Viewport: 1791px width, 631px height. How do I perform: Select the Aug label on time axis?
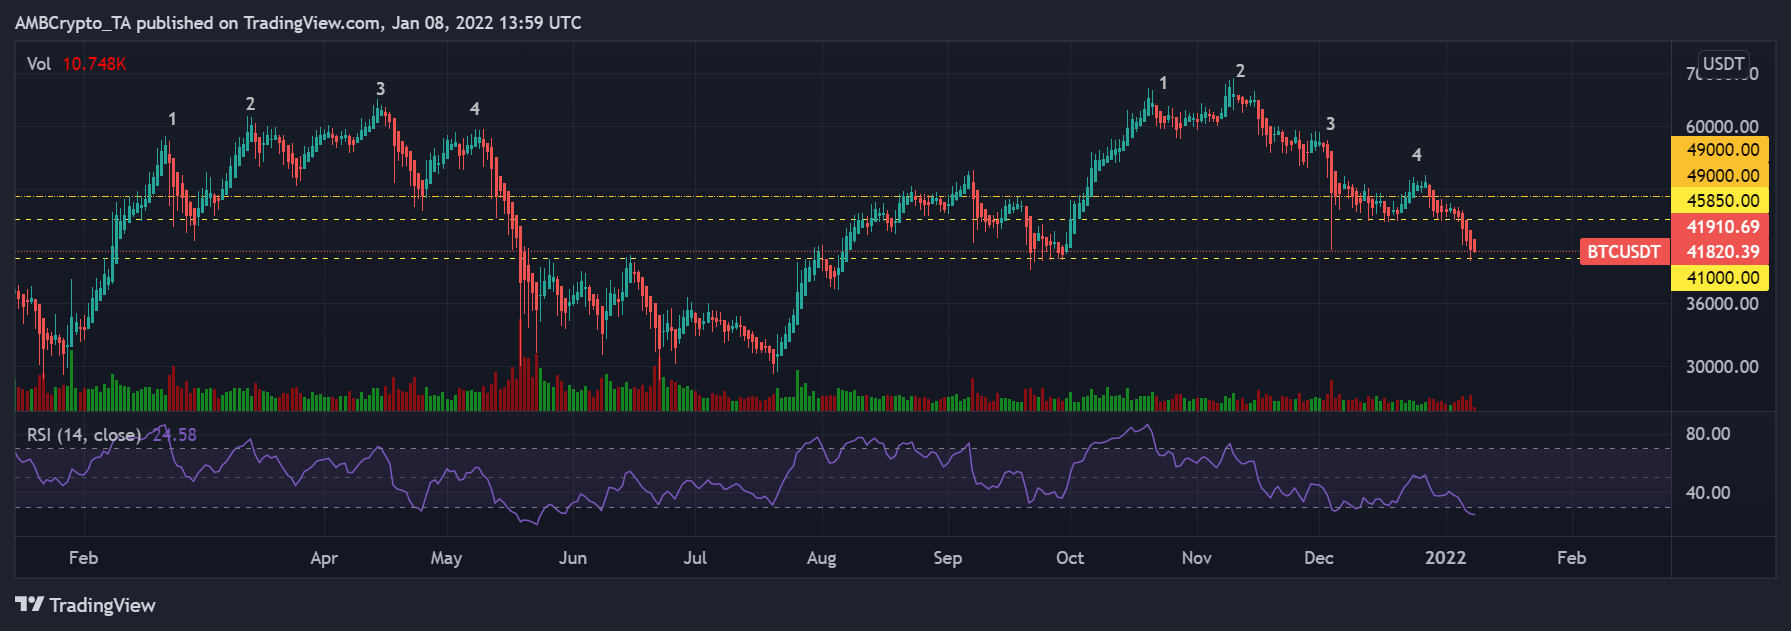(821, 558)
